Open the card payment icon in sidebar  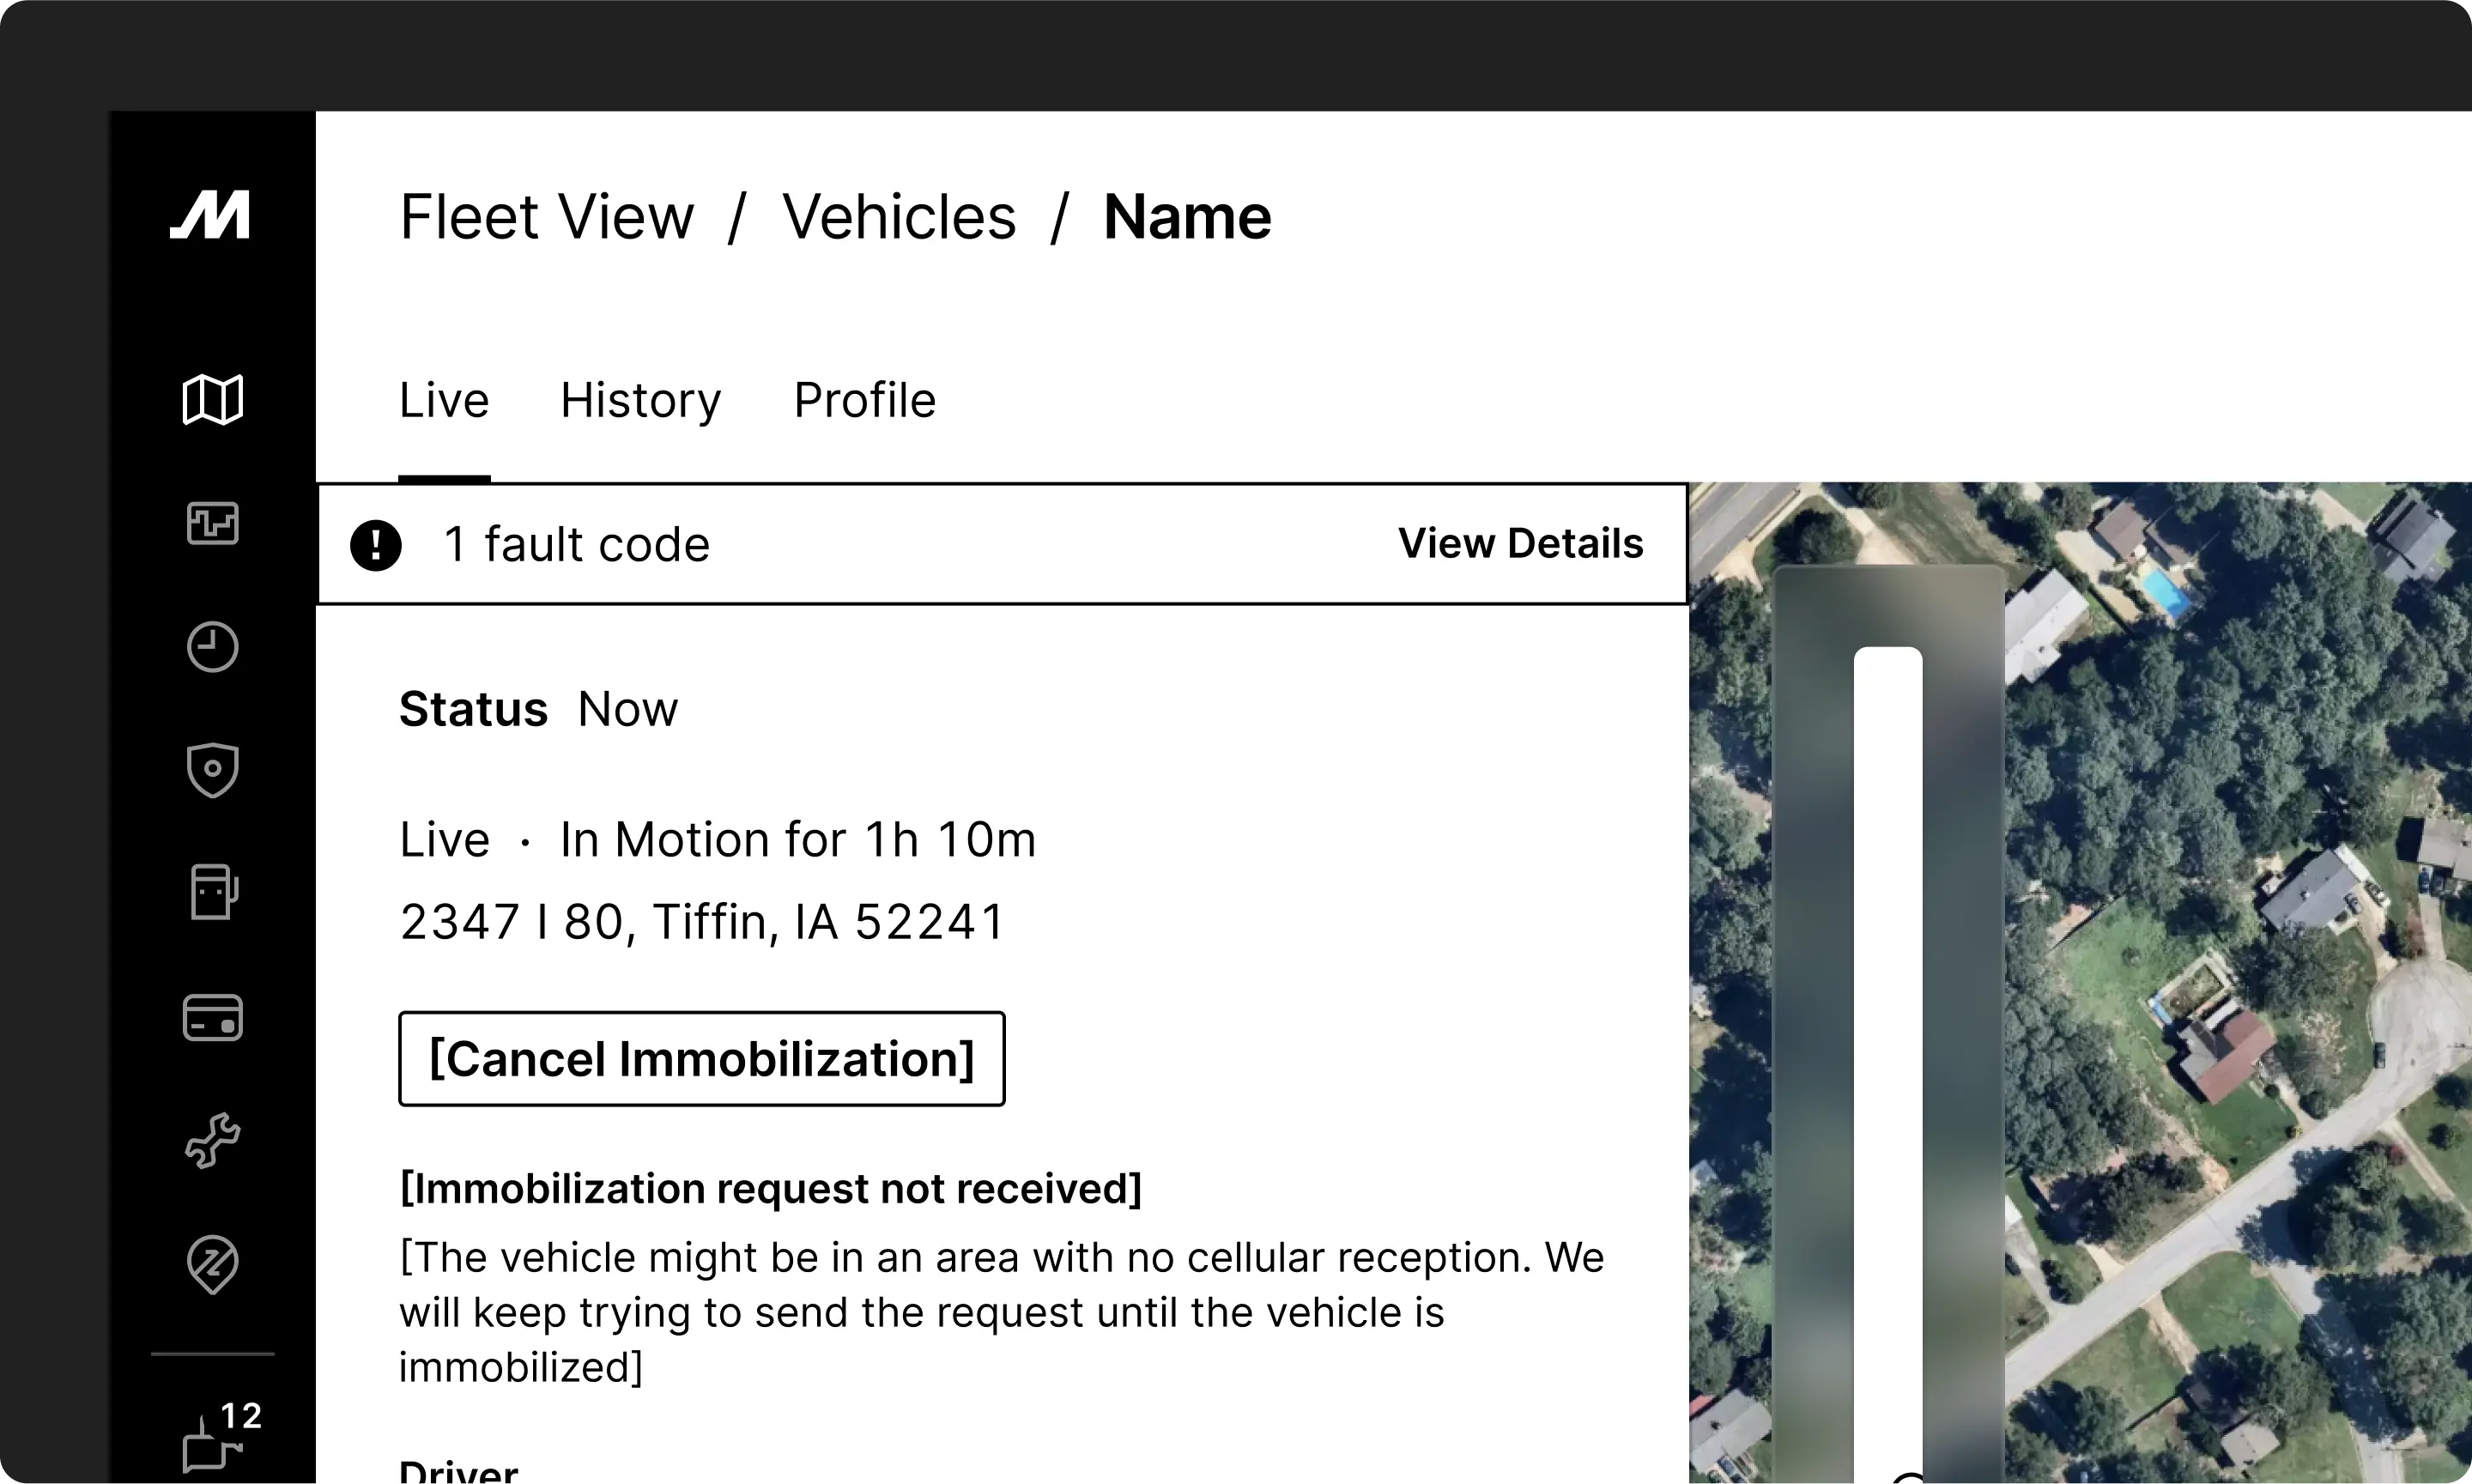point(212,1018)
